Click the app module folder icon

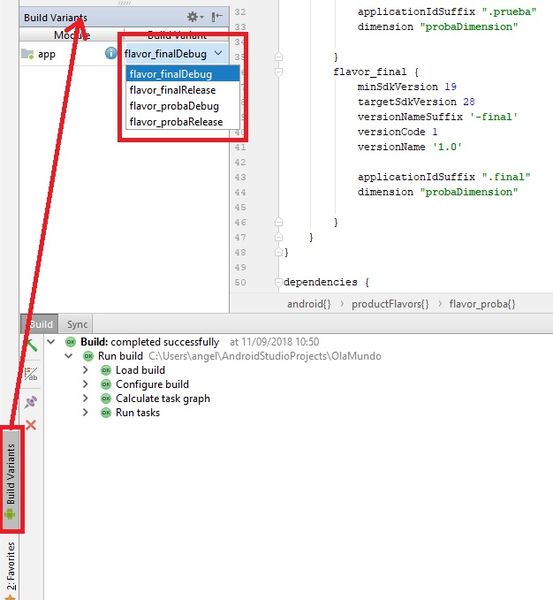(x=27, y=54)
